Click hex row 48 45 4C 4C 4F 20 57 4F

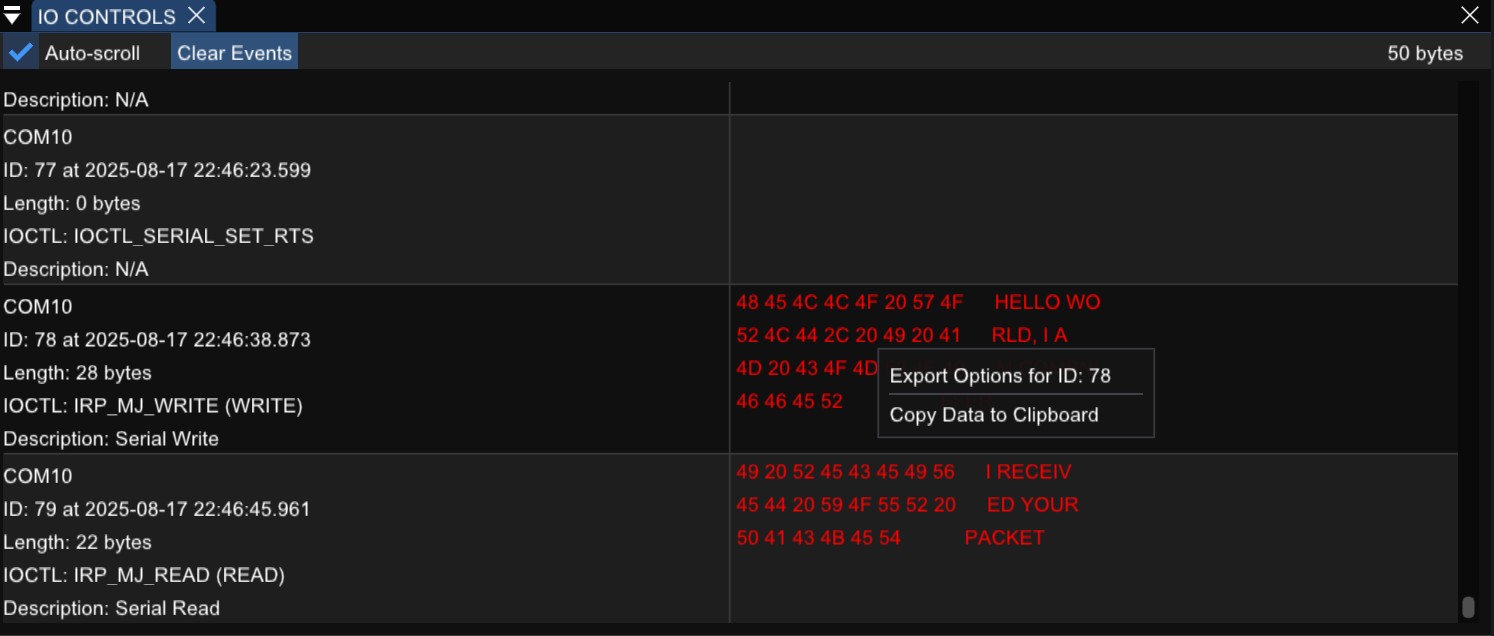(x=850, y=302)
